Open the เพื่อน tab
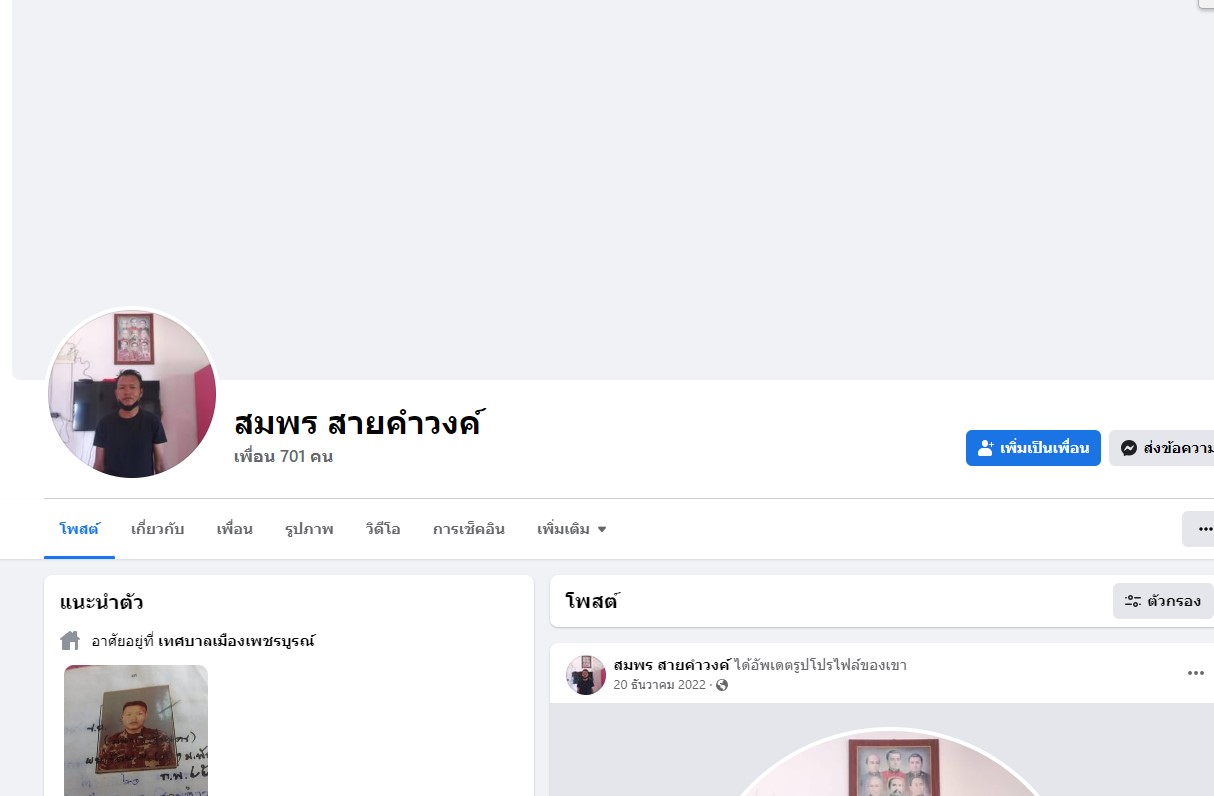This screenshot has width=1214, height=796. 235,529
